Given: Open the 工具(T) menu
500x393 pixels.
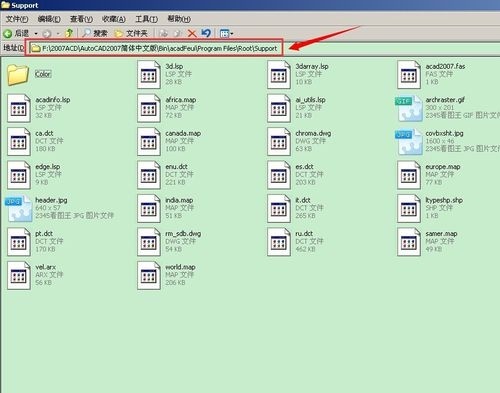Looking at the screenshot, I should point(146,19).
